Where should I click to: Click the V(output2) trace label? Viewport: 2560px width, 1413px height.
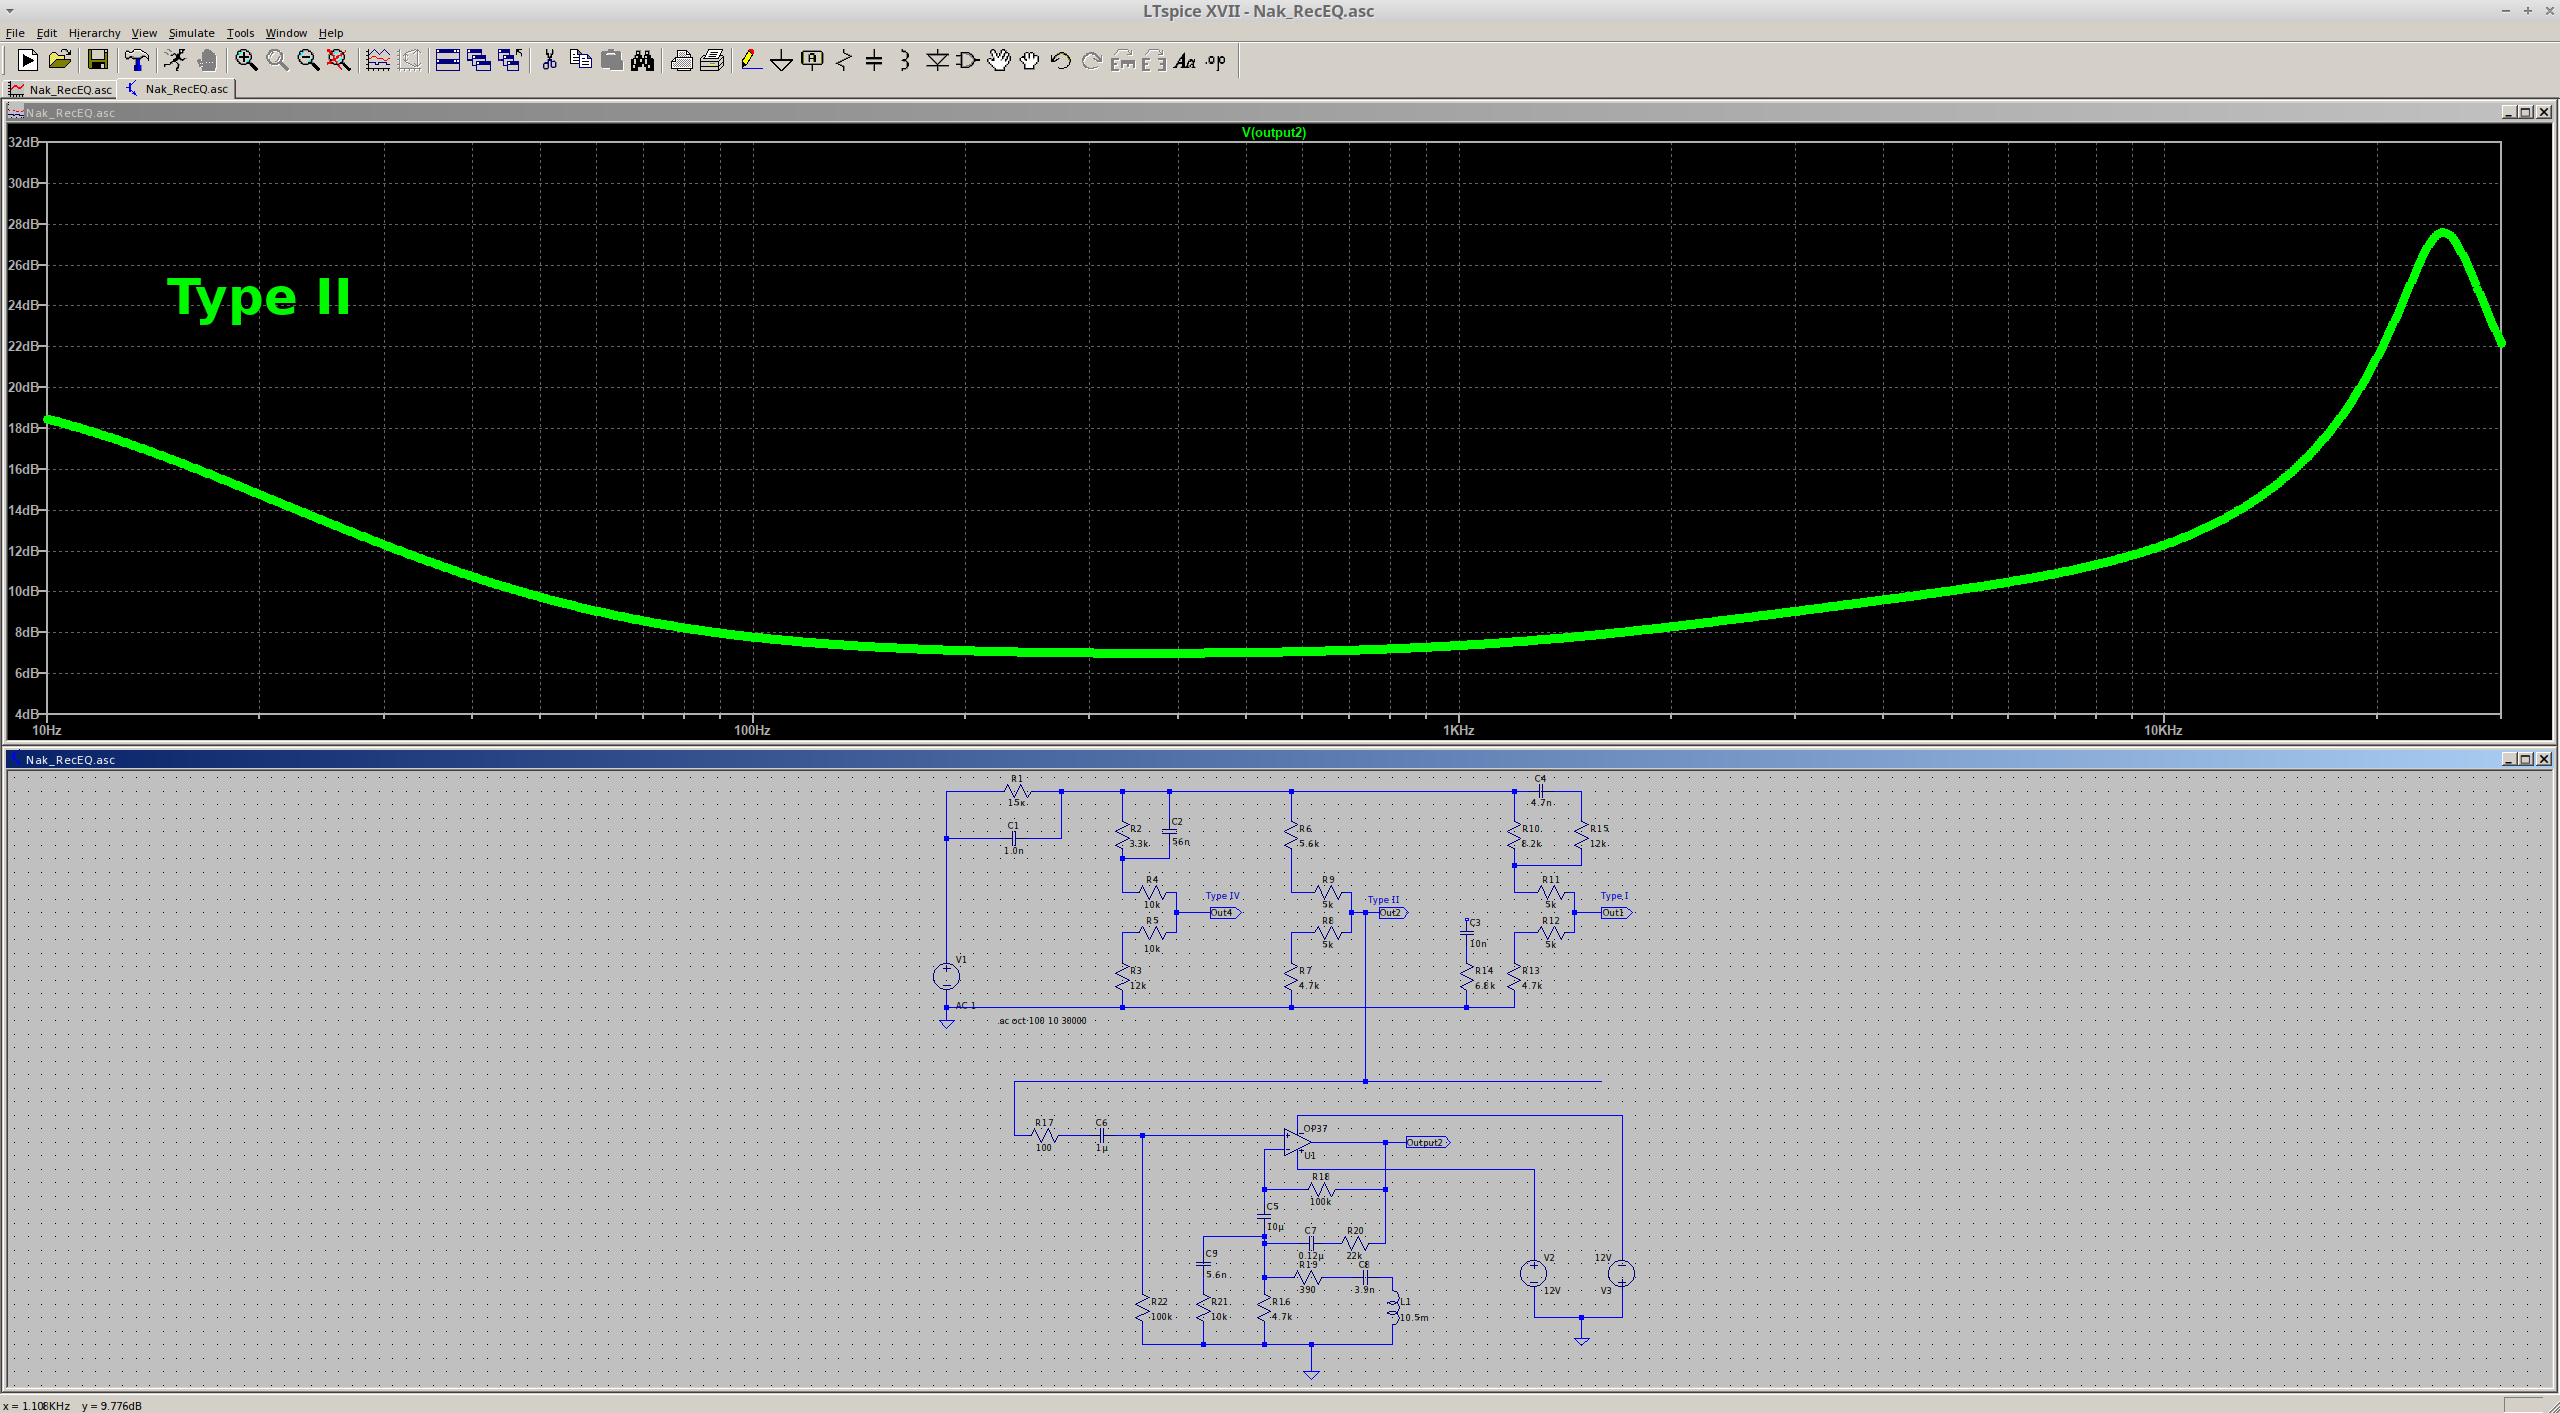click(1273, 132)
